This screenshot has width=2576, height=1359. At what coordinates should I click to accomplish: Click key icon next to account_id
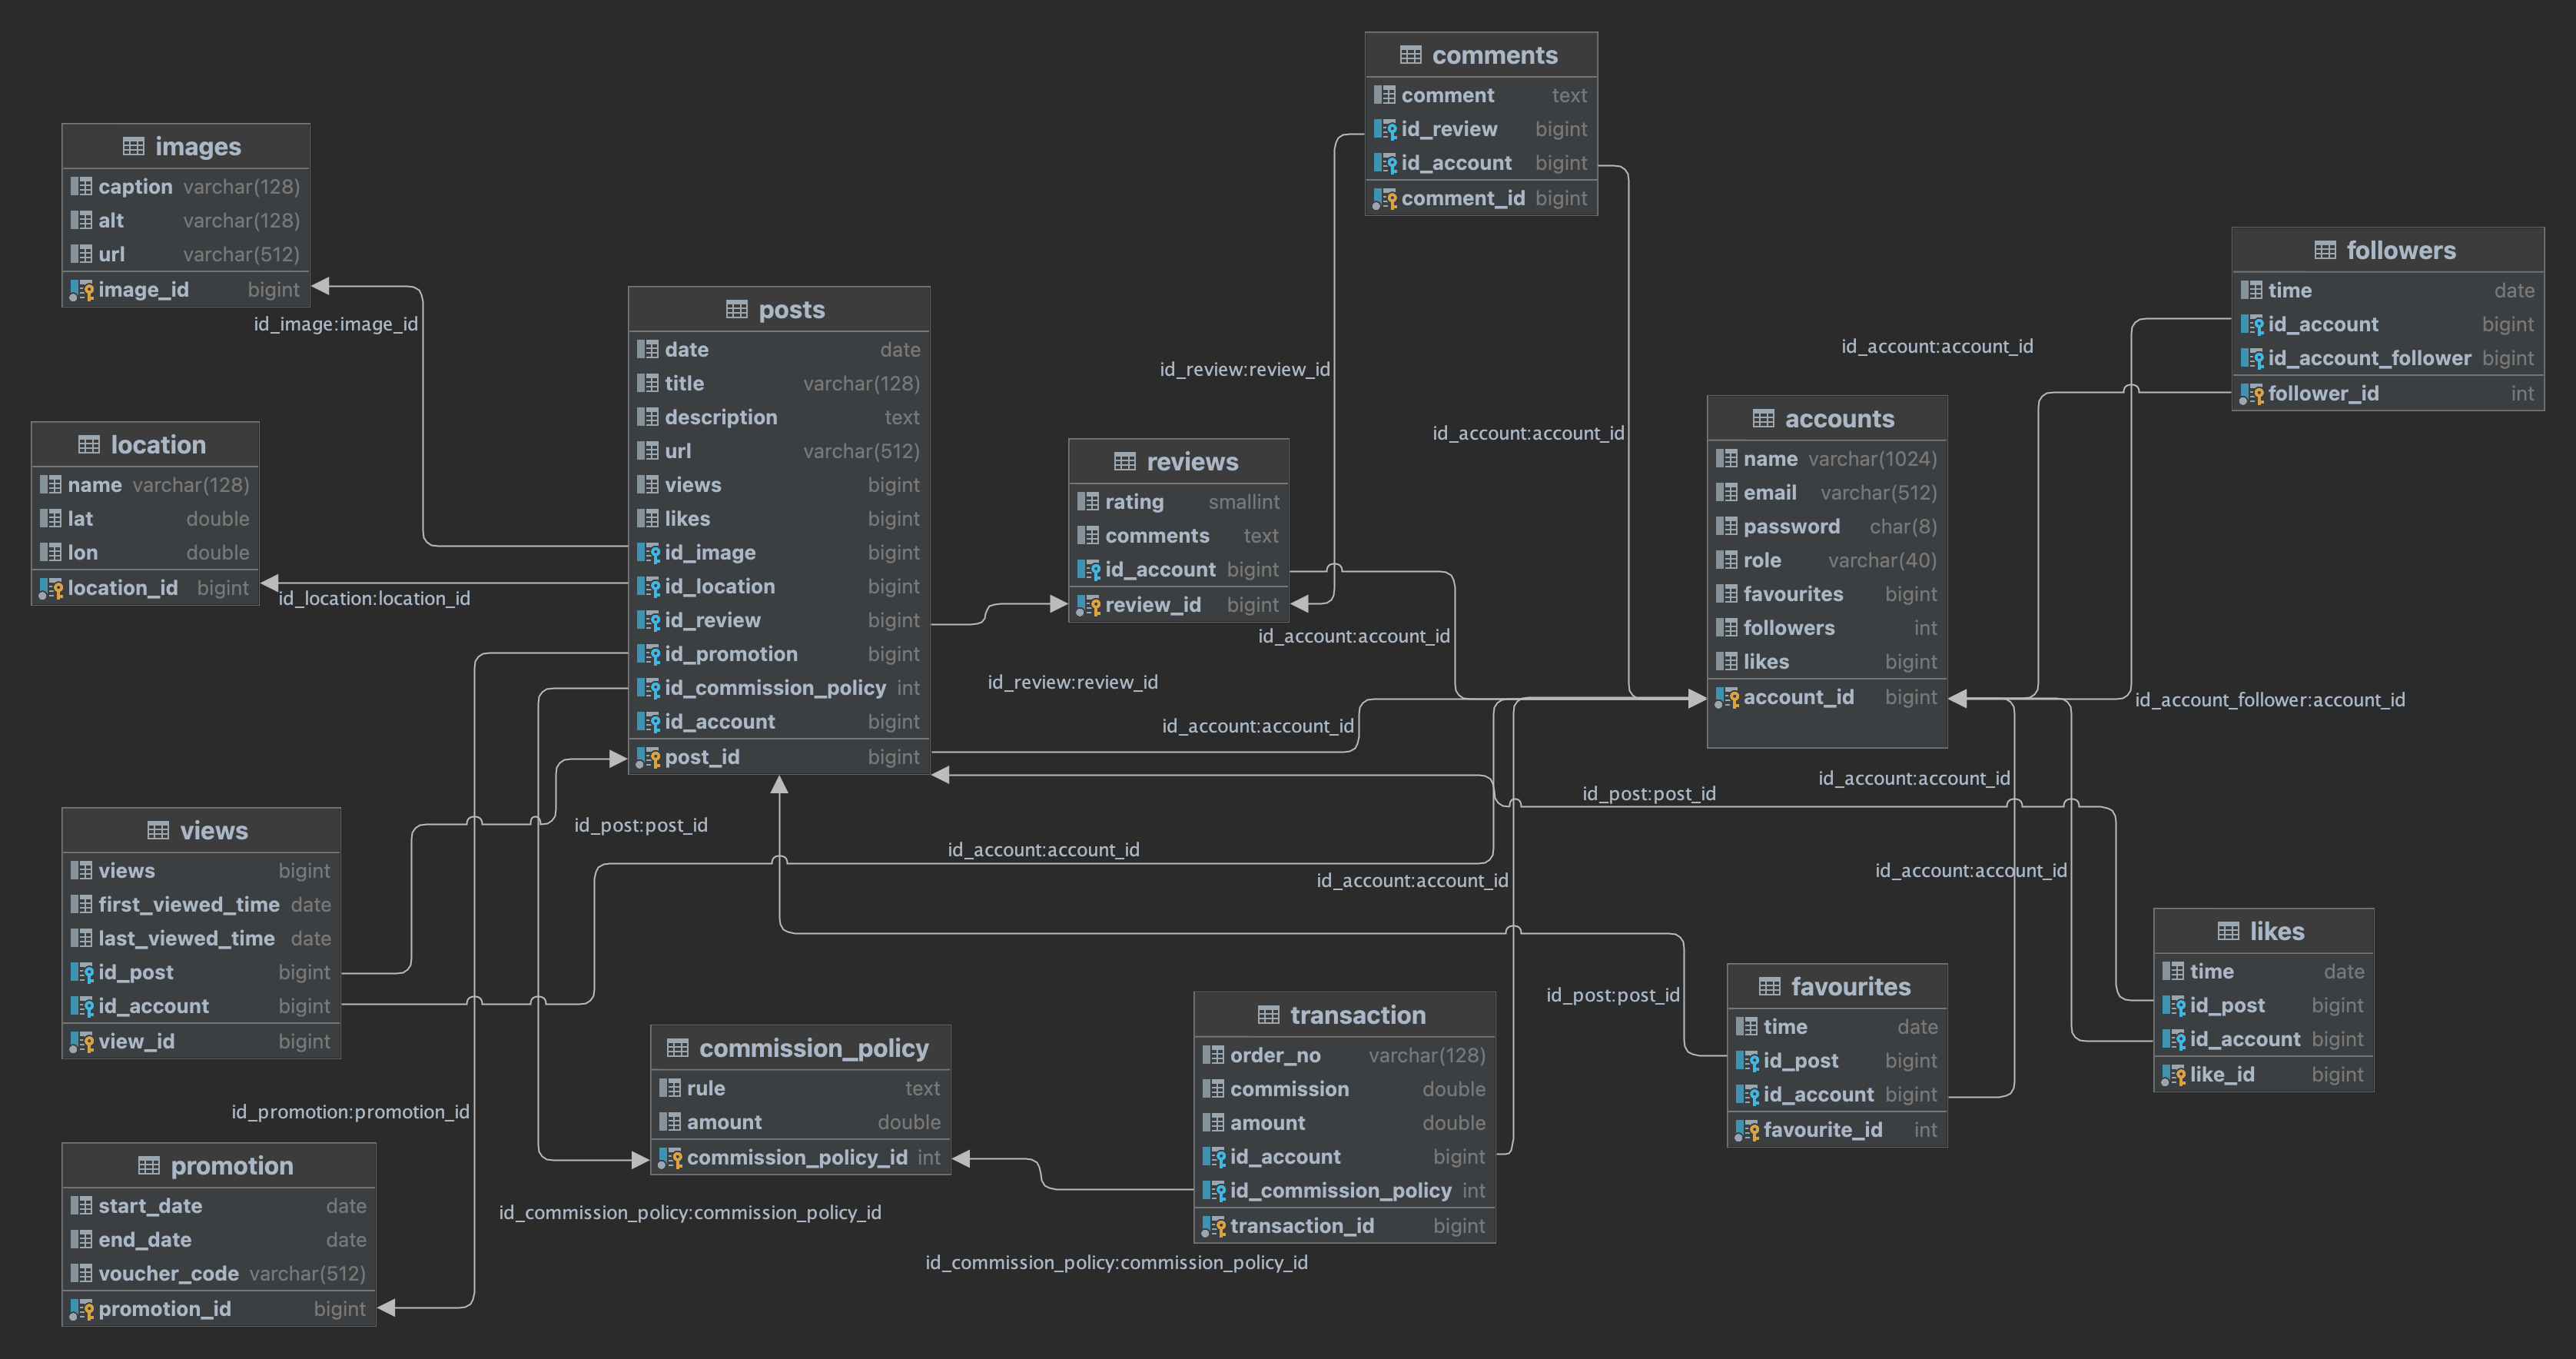(x=1727, y=698)
